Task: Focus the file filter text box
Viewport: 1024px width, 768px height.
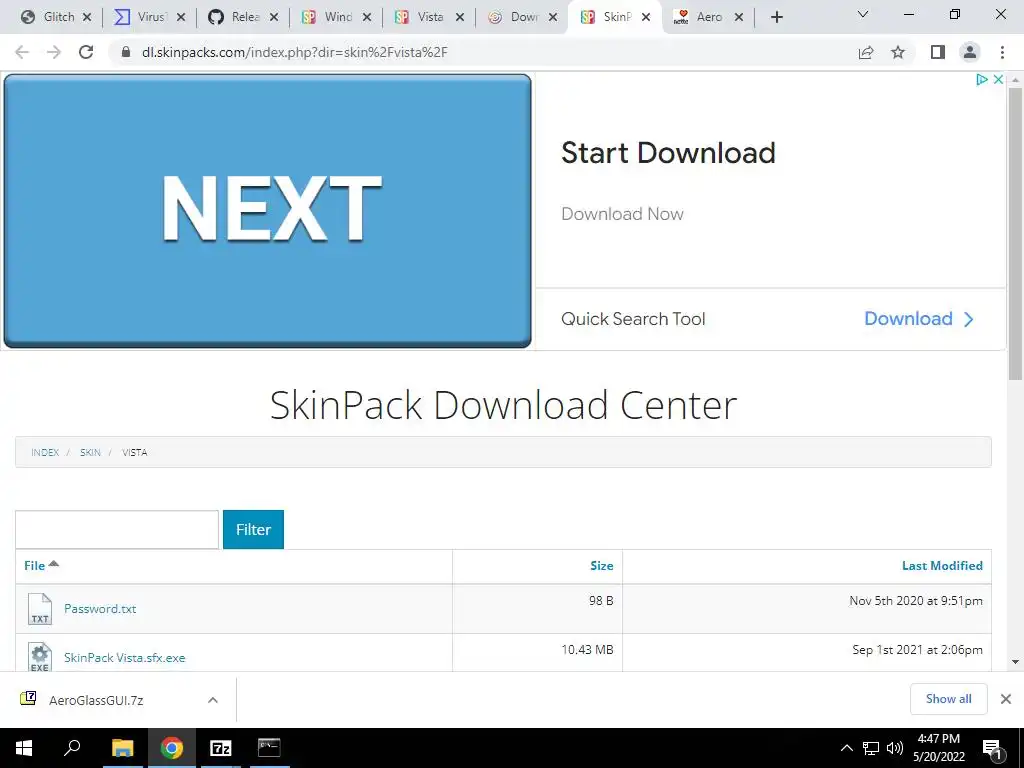Action: pyautogui.click(x=117, y=530)
